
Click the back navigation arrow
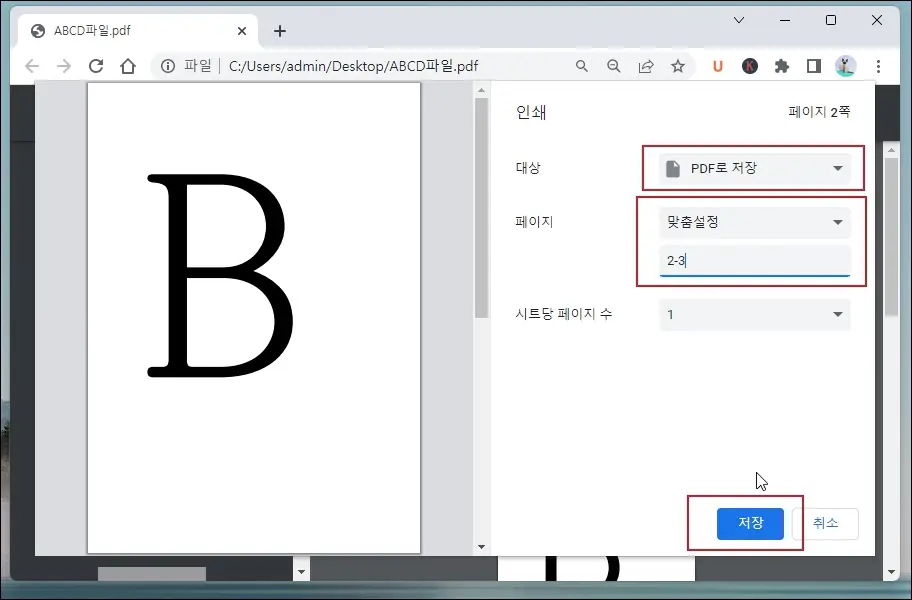pyautogui.click(x=32, y=66)
